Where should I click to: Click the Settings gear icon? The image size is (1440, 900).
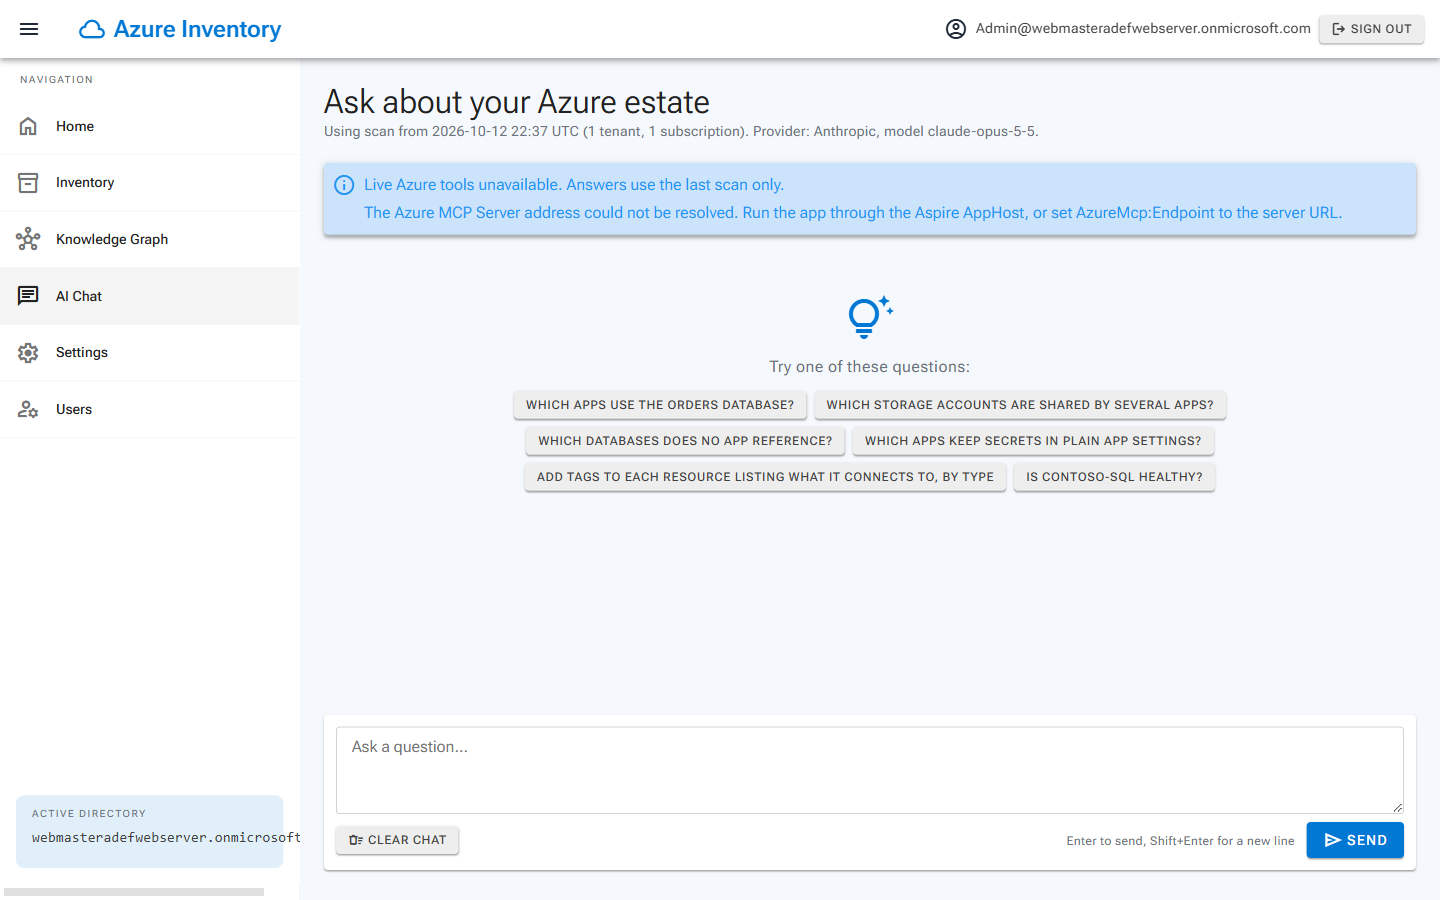tap(28, 353)
